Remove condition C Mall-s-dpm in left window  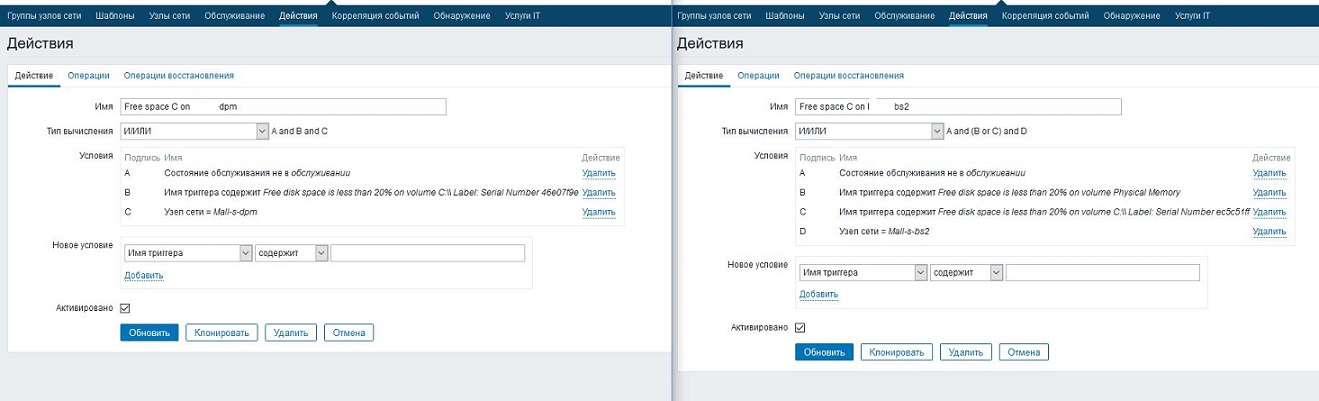pos(599,212)
